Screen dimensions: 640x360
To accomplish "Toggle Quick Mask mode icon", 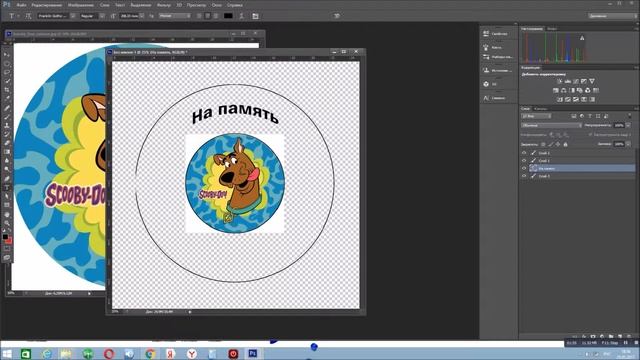I will point(7,249).
